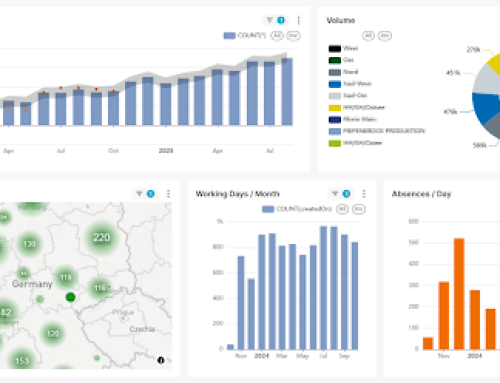Click Inv legend button in Working Days chart
Viewport: 500px width, 383px height.
(359, 209)
